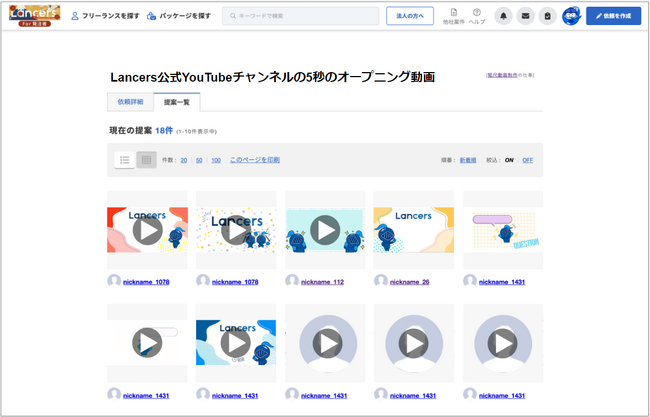650x417 pixels.
Task: Set 絞込 filter to ON
Action: coord(509,160)
